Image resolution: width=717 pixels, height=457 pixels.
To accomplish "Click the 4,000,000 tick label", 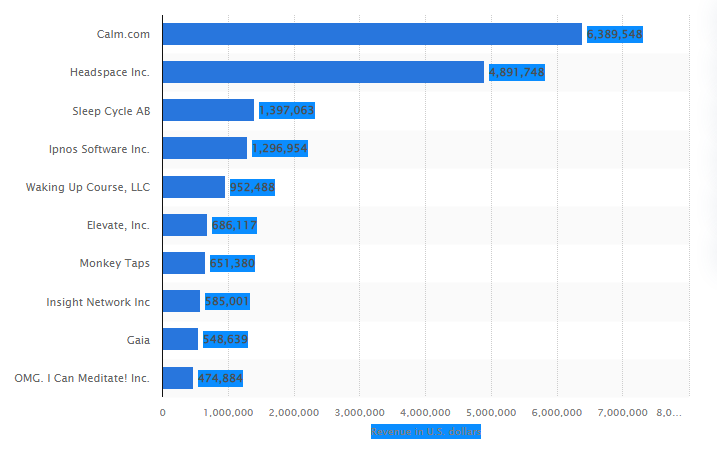I will pos(425,413).
